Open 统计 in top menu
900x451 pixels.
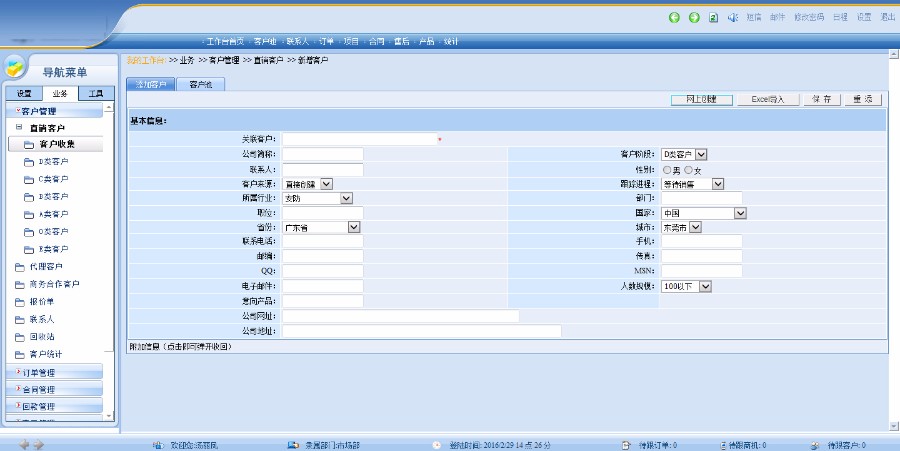point(451,41)
